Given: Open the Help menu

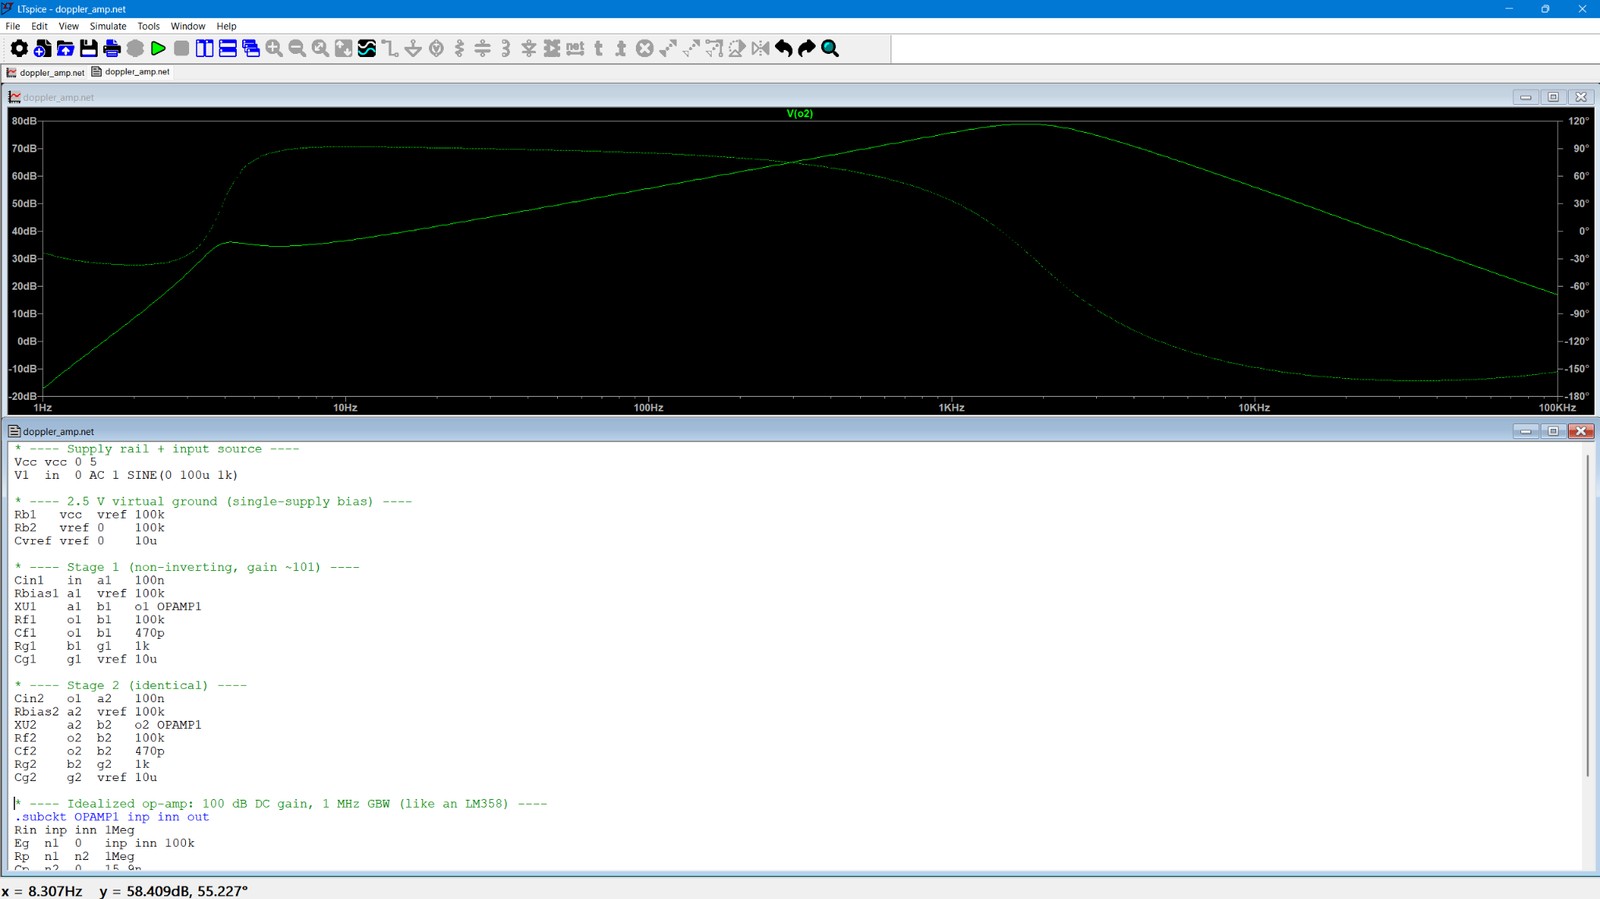Looking at the screenshot, I should pos(227,26).
